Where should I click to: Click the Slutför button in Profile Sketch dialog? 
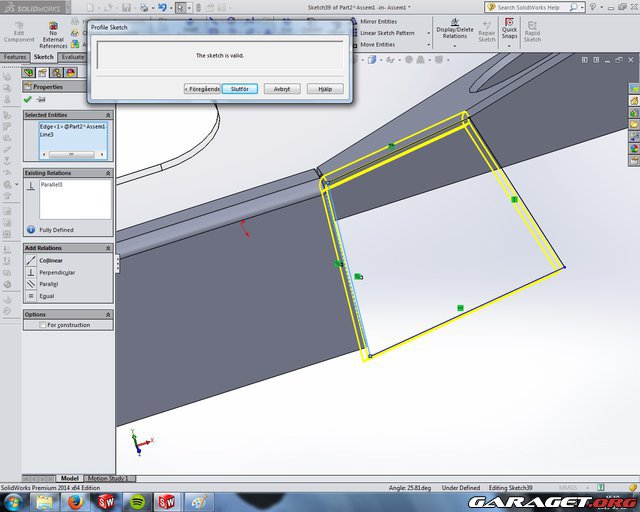pyautogui.click(x=239, y=89)
